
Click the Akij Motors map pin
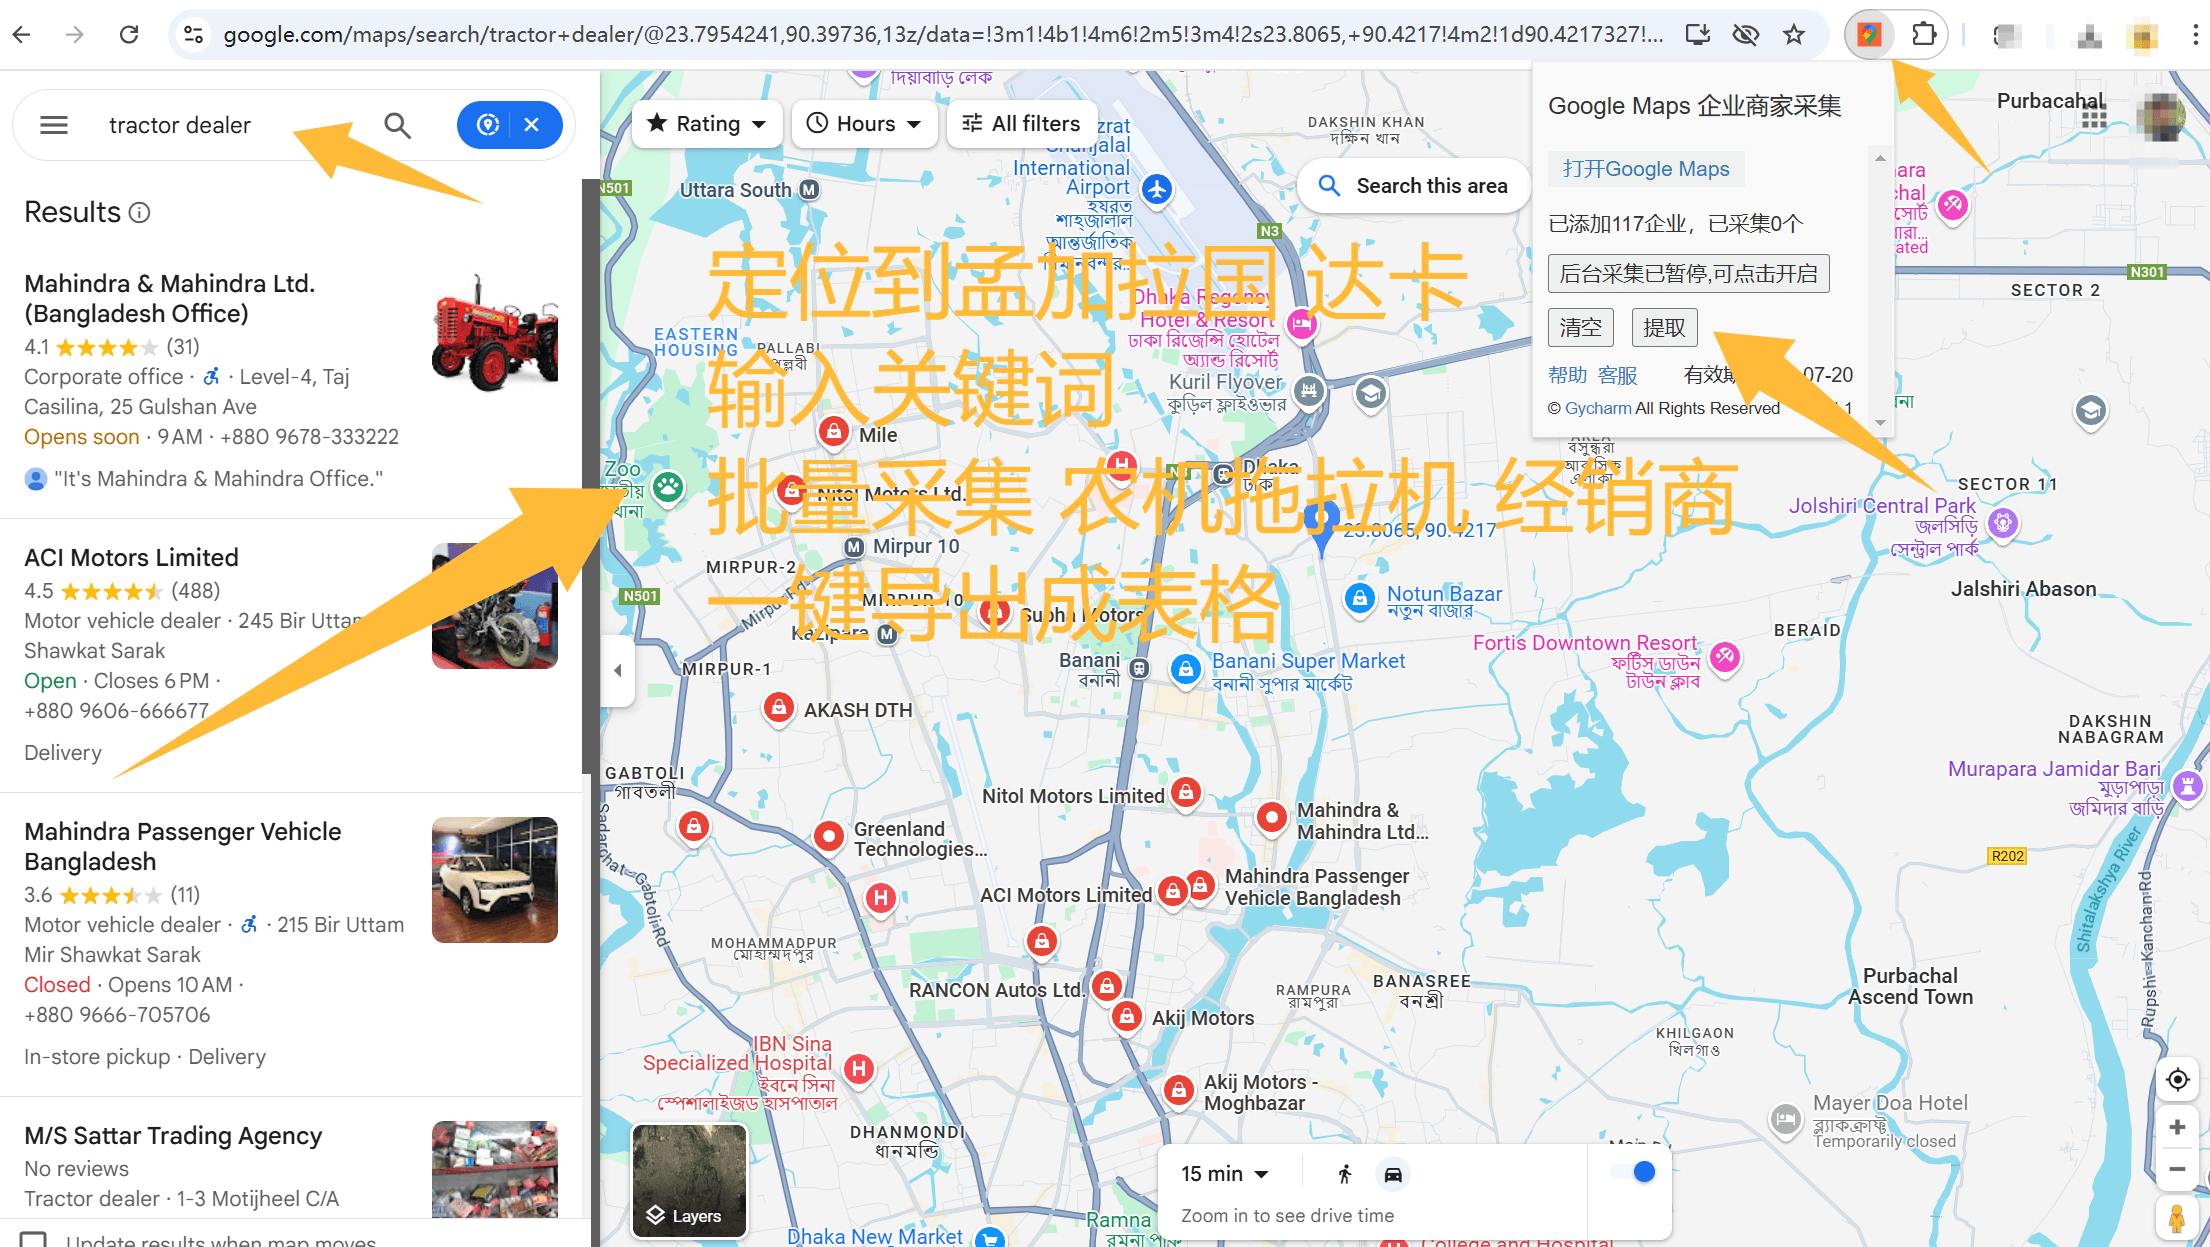[1127, 1017]
